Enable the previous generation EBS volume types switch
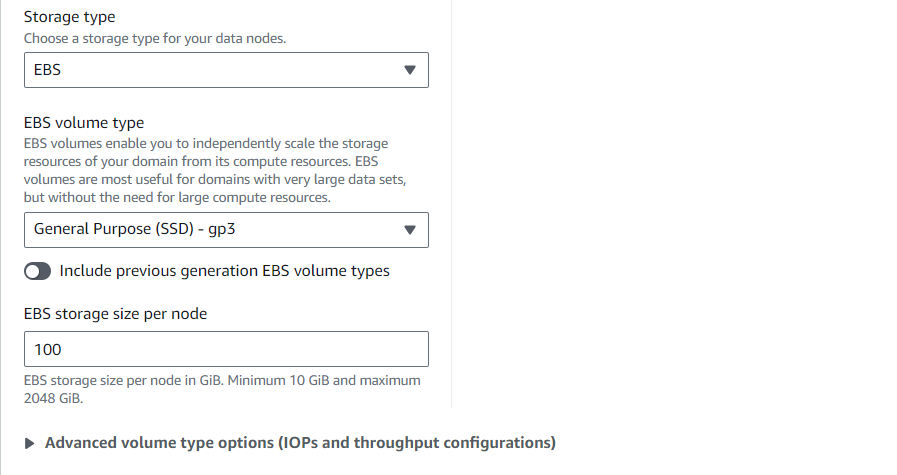The height and width of the screenshot is (475, 897). (x=37, y=271)
